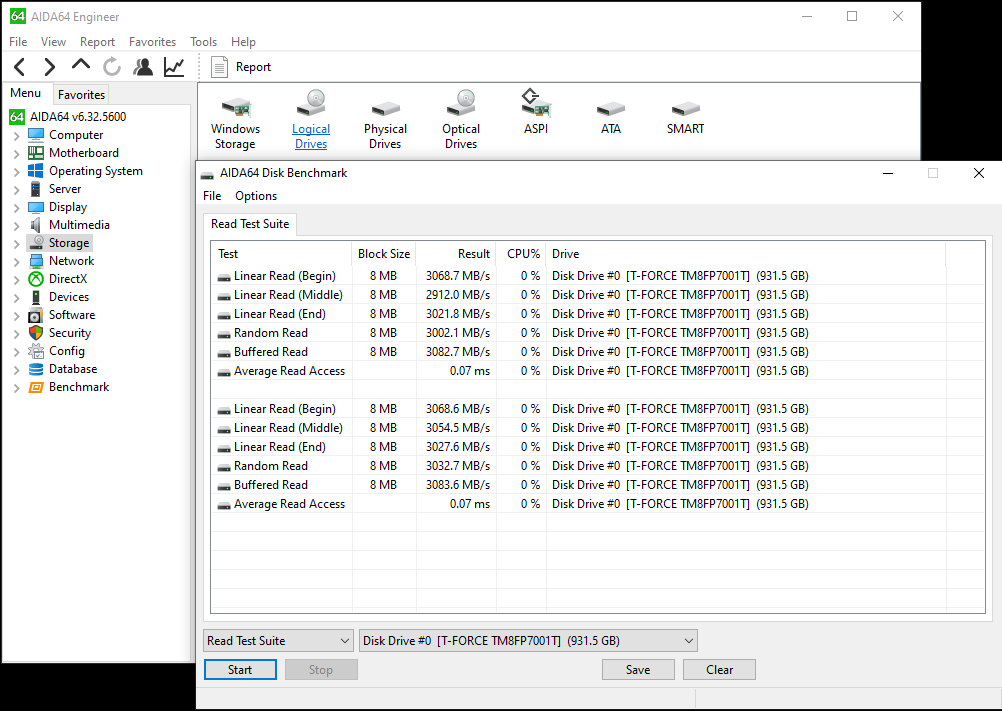This screenshot has width=1002, height=711.
Task: Select Operating System in the menu tree
Action: [x=96, y=171]
